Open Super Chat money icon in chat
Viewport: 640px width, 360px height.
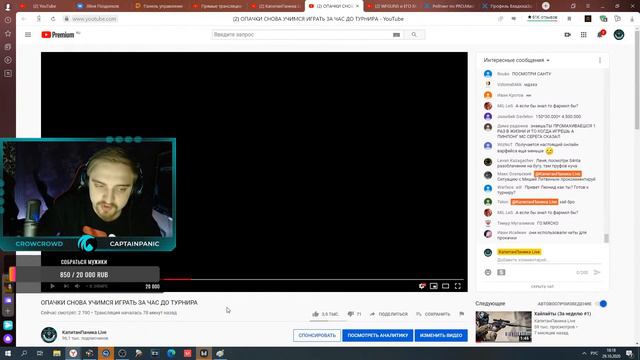[x=501, y=272]
